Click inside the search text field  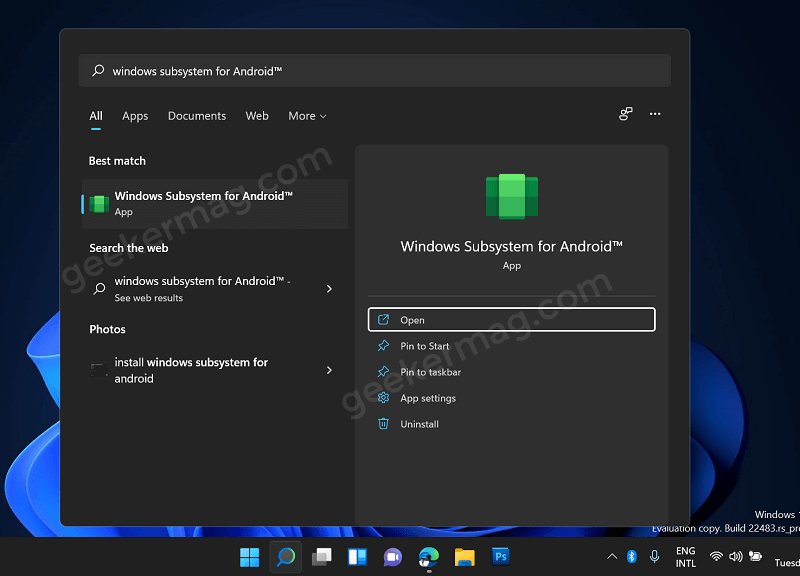(374, 70)
